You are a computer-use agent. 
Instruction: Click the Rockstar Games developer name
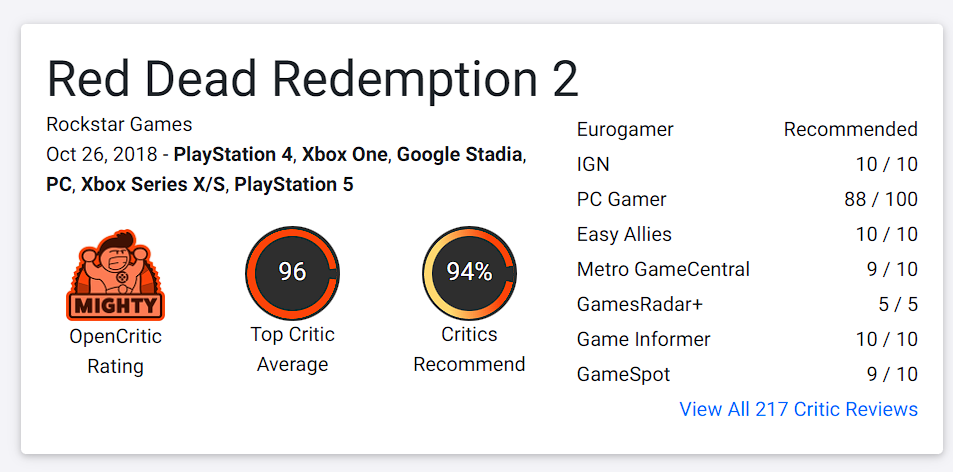(x=119, y=125)
